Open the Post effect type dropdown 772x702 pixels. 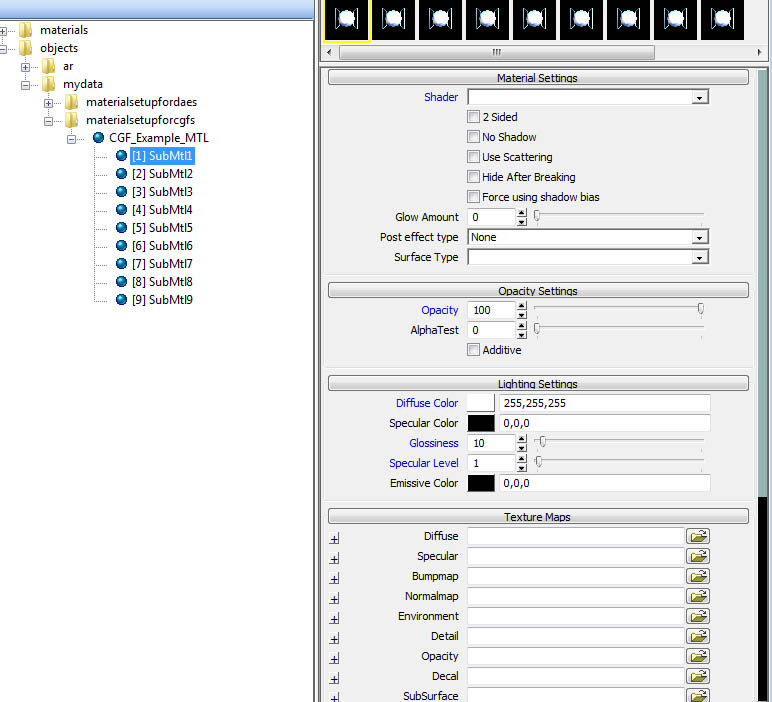coord(699,238)
